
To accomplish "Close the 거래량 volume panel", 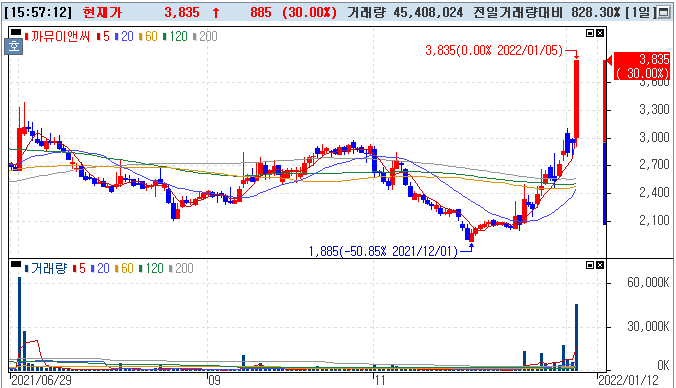I will (600, 265).
